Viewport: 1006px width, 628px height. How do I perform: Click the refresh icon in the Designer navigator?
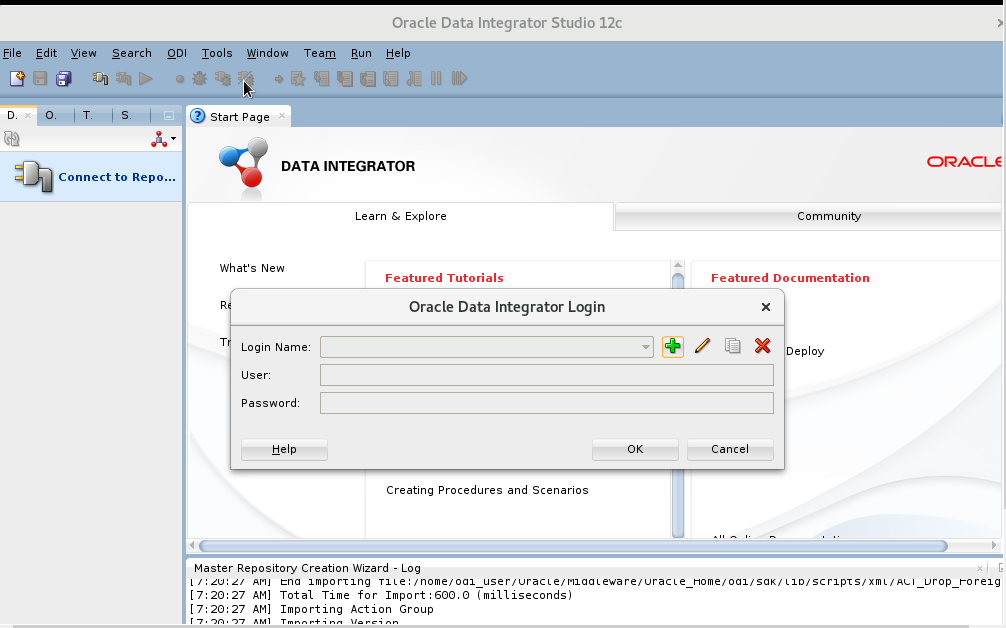point(12,138)
